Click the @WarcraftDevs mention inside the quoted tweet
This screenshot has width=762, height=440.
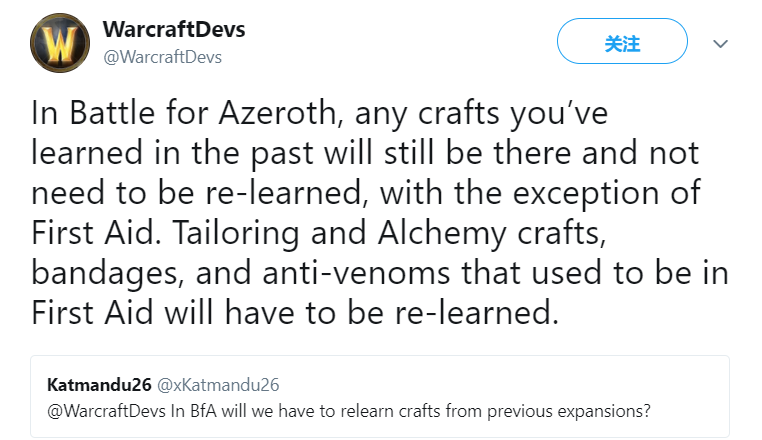[x=106, y=411]
